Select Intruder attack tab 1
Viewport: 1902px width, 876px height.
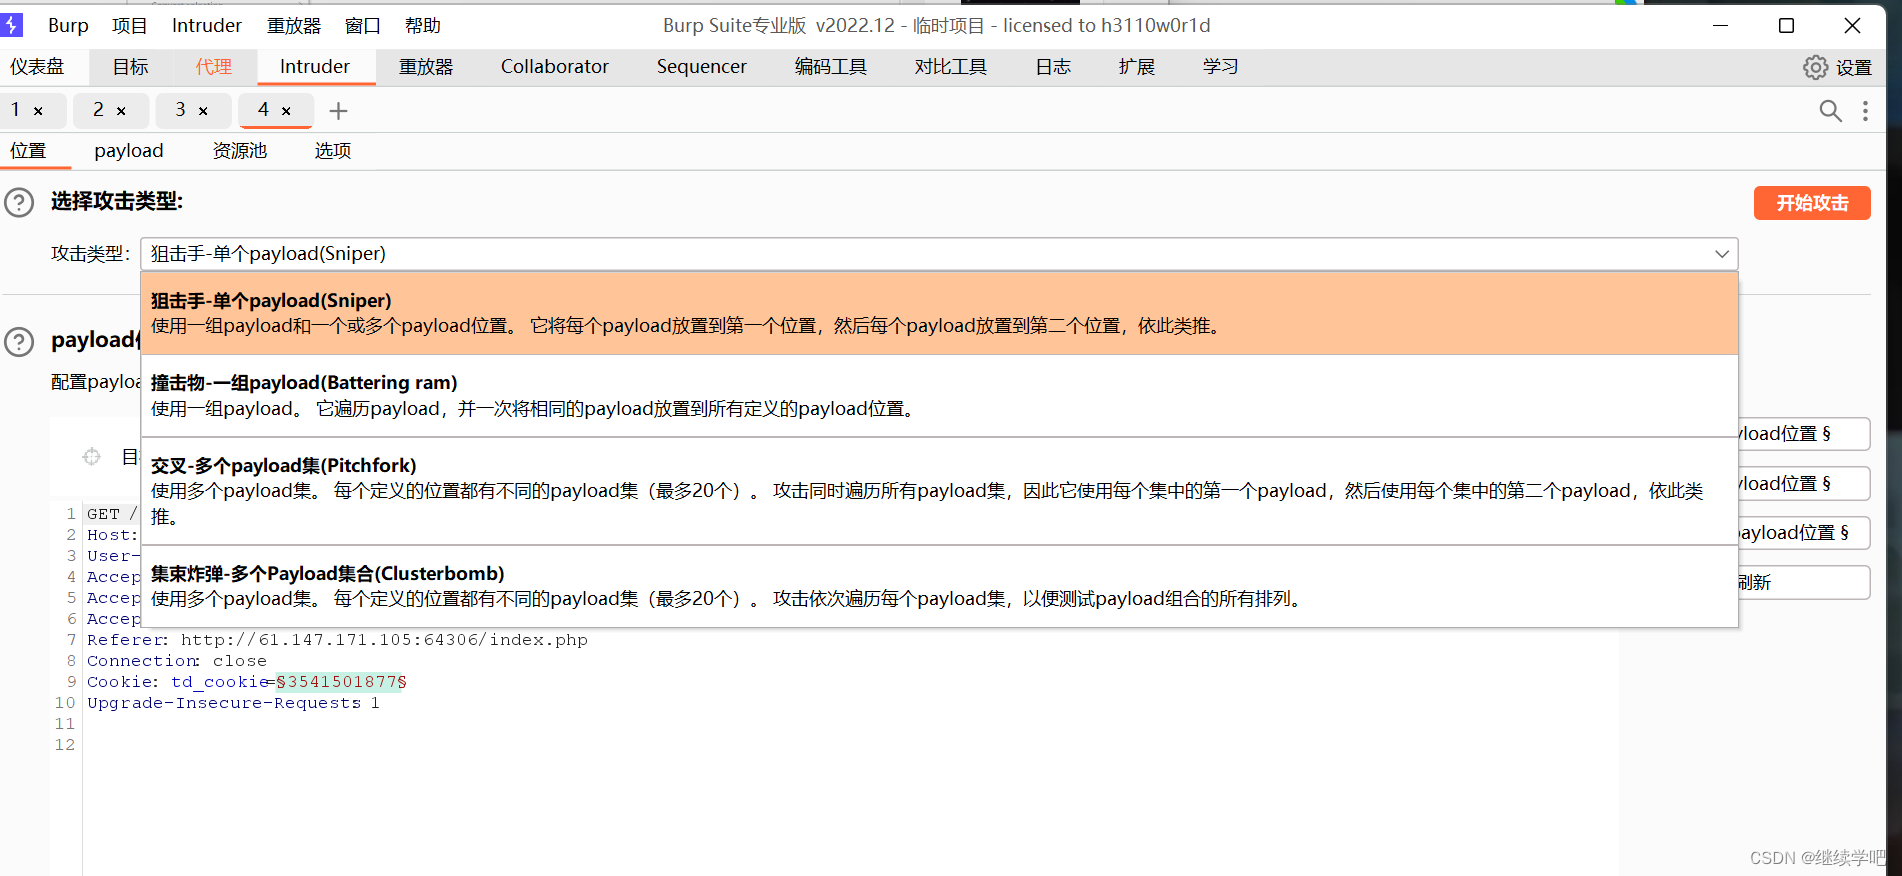(16, 110)
